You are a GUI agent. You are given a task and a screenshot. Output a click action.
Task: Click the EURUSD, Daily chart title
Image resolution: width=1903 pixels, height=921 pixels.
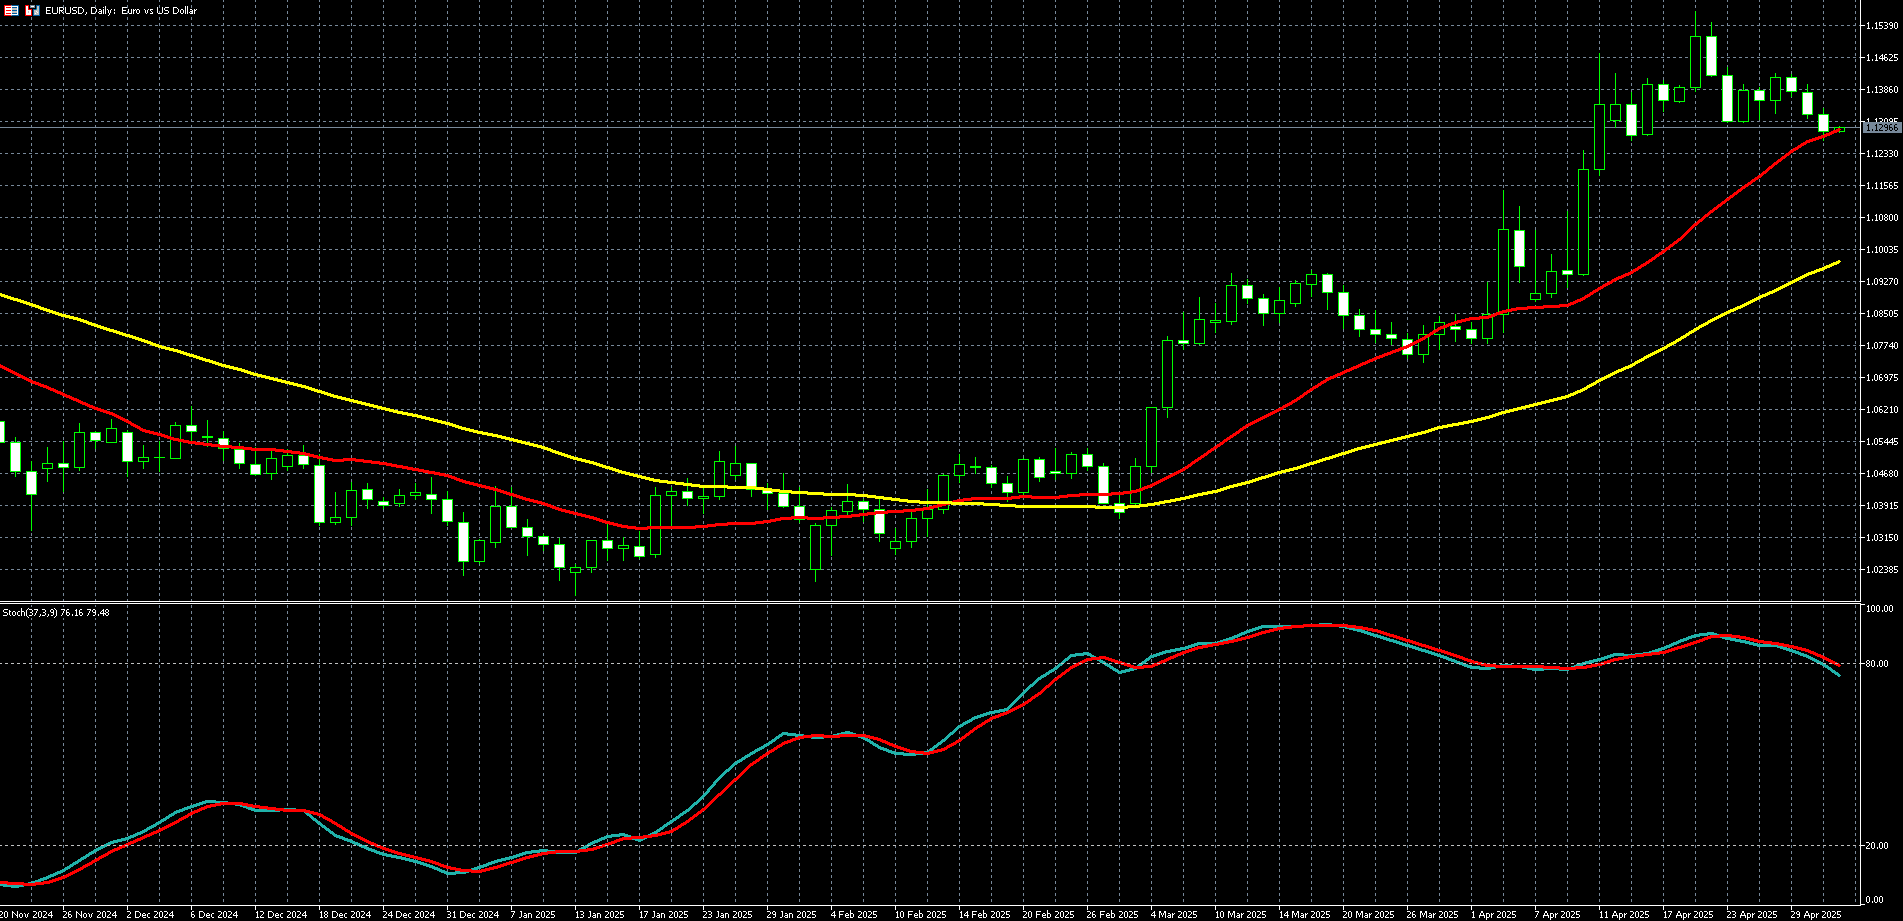(121, 10)
